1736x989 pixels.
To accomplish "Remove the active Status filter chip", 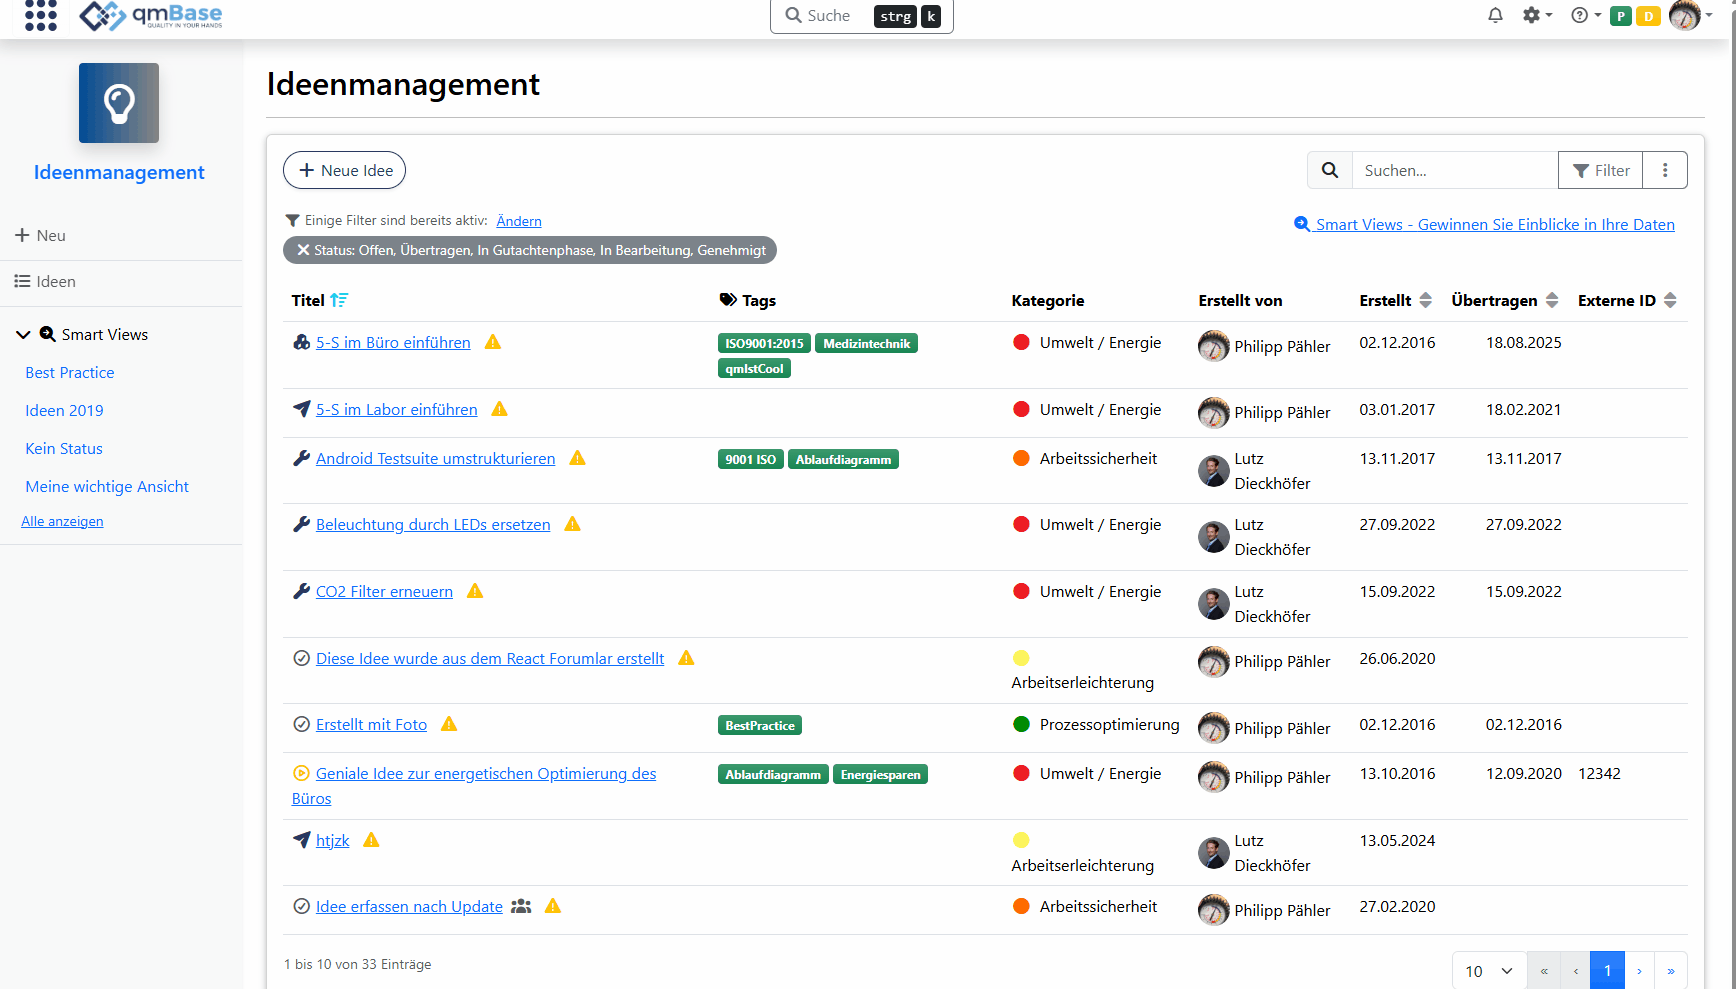I will [303, 250].
